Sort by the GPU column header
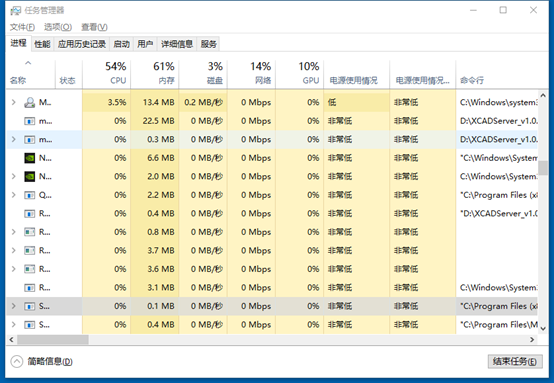This screenshot has height=383, width=554. click(300, 73)
